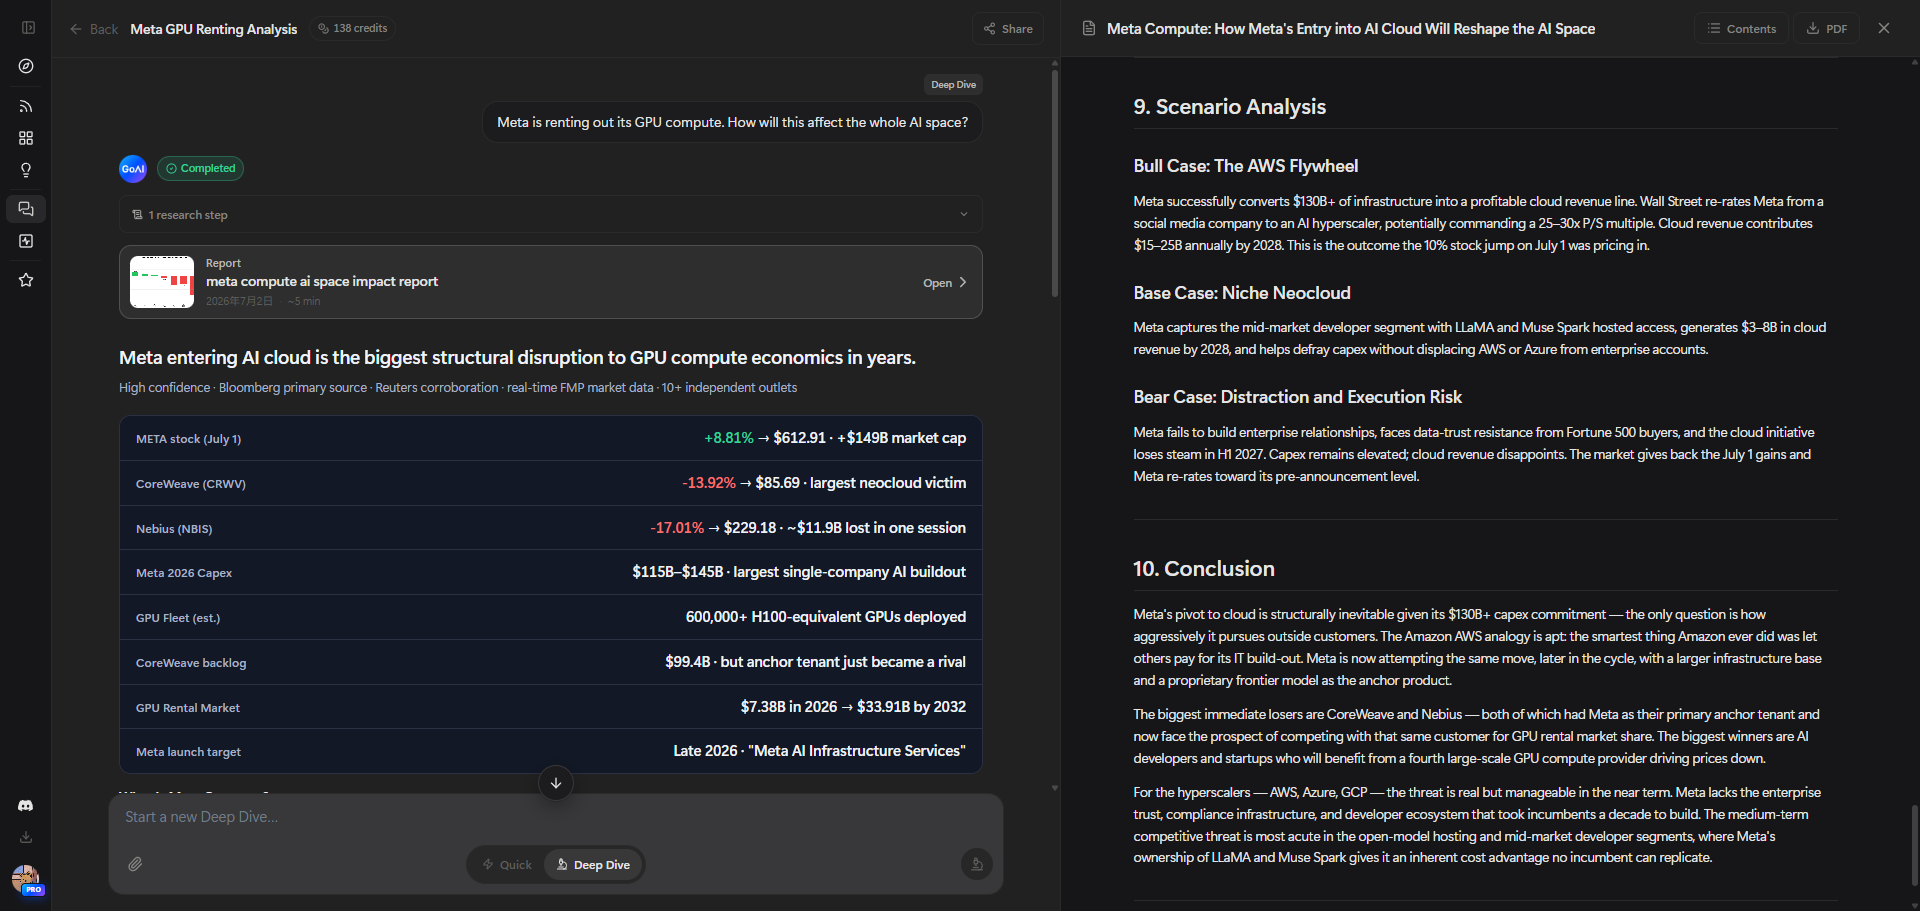View the 138 credits badge
The image size is (1920, 911).
click(x=353, y=28)
